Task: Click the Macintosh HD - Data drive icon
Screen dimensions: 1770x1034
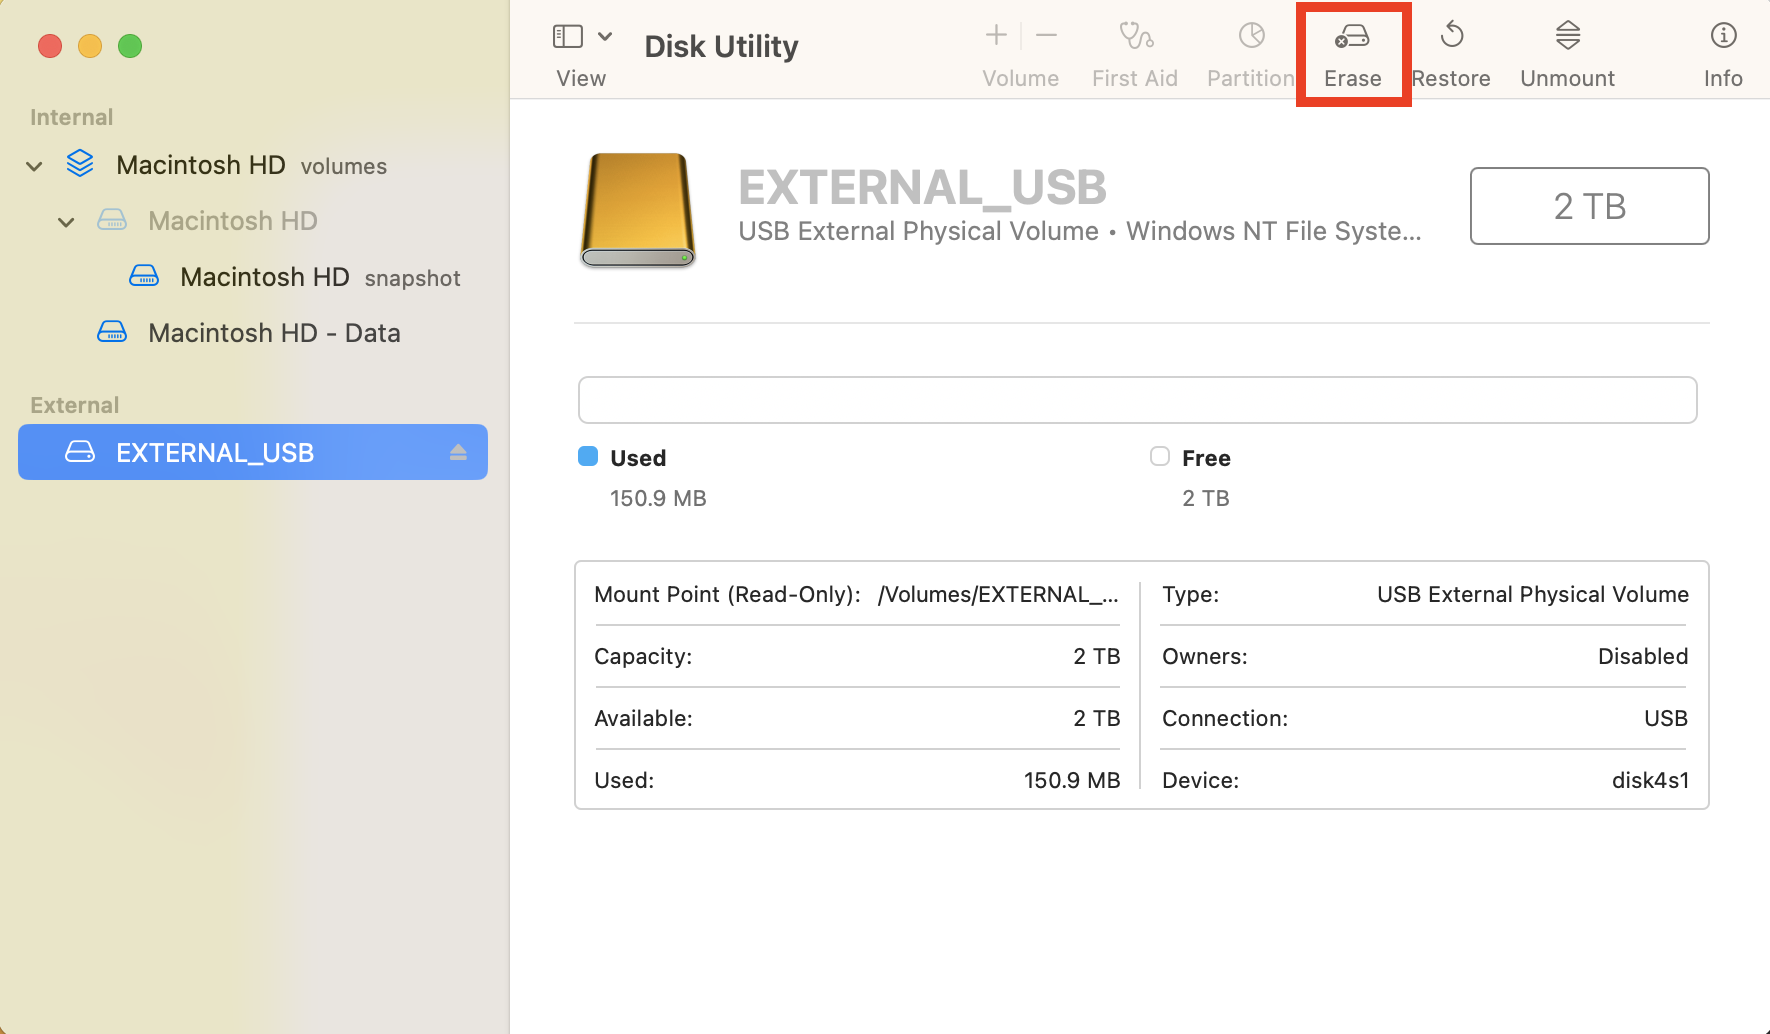Action: (112, 332)
